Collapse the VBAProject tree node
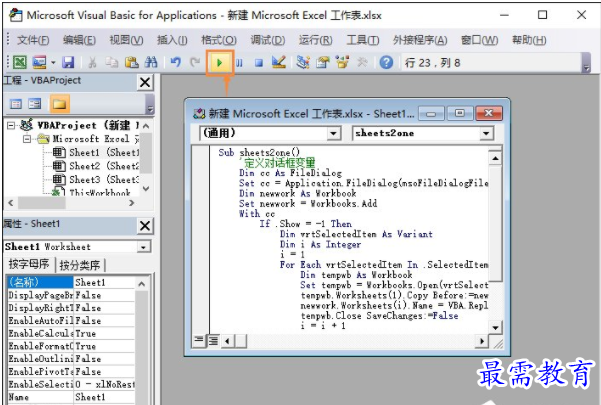 coord(11,125)
